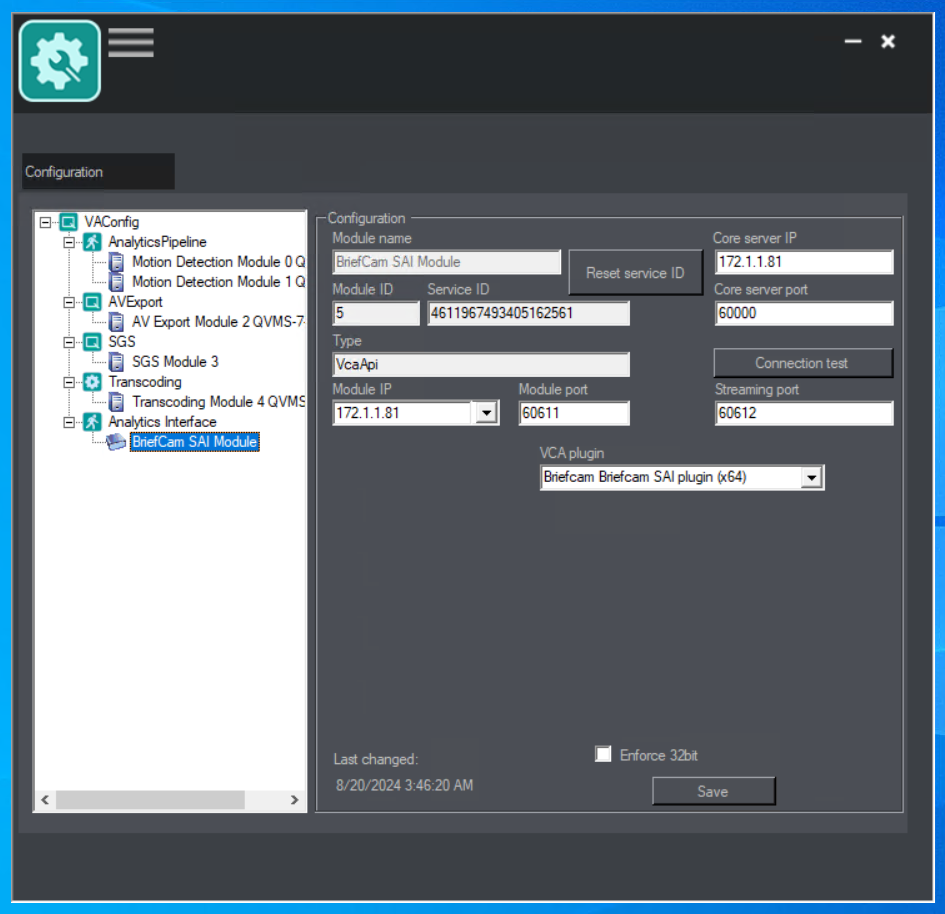The image size is (945, 914).
Task: Click the Reset service ID button
Action: (635, 273)
